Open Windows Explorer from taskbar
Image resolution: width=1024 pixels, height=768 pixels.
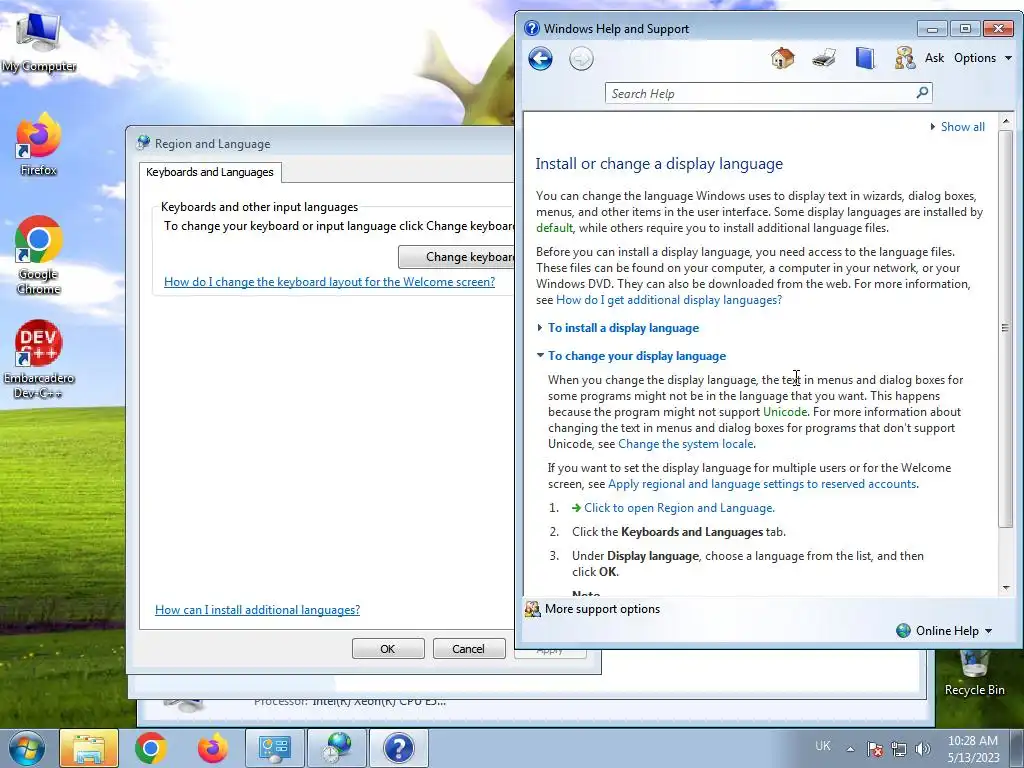coord(89,748)
